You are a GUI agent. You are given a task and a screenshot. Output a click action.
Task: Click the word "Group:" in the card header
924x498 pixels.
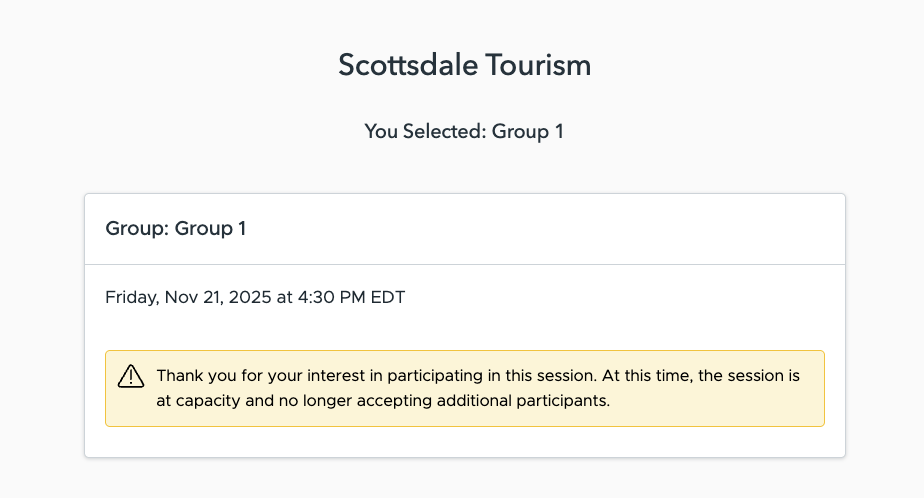(137, 229)
